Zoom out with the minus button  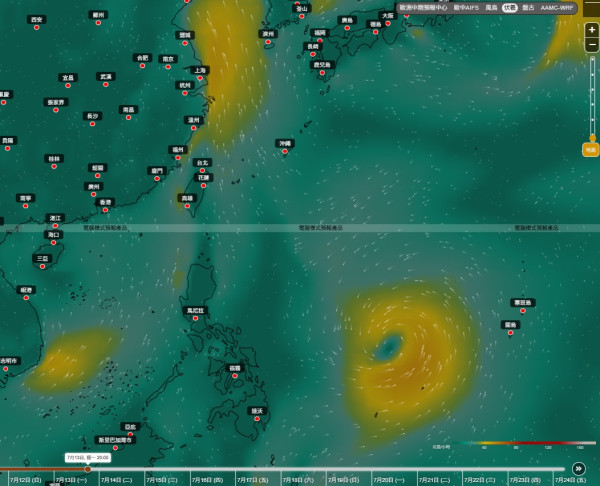point(592,45)
